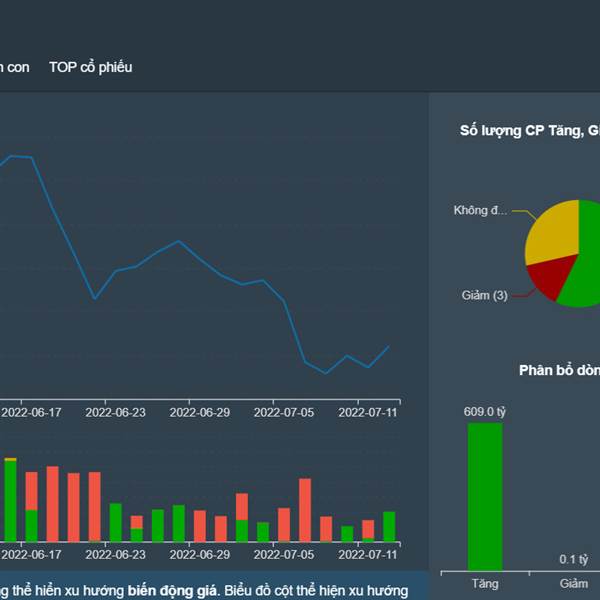Click the 2022-06-23 date under the volume bars

tap(116, 554)
